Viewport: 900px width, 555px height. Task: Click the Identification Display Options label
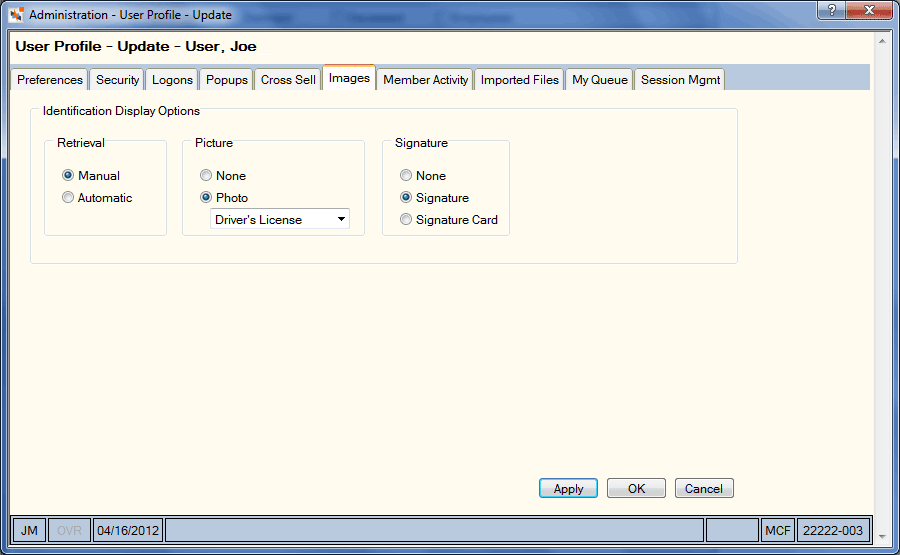pos(121,111)
